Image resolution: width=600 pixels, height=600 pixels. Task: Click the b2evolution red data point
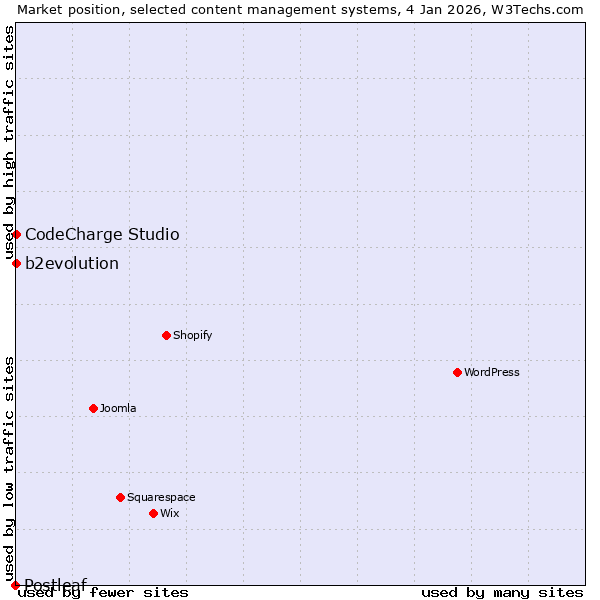16,263
